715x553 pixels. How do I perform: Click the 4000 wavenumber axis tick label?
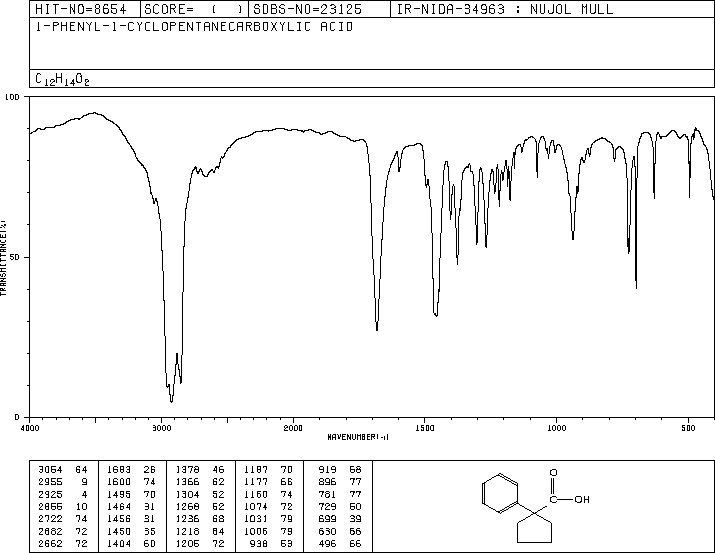(x=30, y=428)
